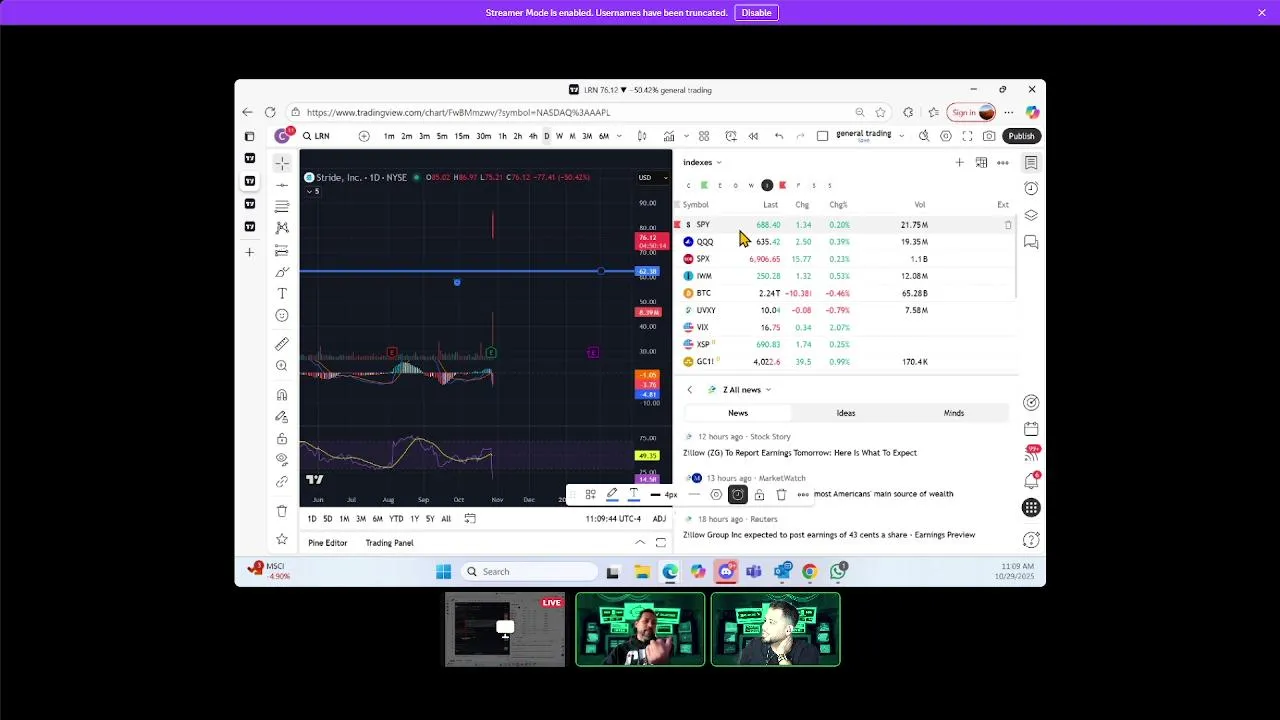Viewport: 1280px width, 720px height.
Task: Select the SPY row in watchlist
Action: coord(846,225)
